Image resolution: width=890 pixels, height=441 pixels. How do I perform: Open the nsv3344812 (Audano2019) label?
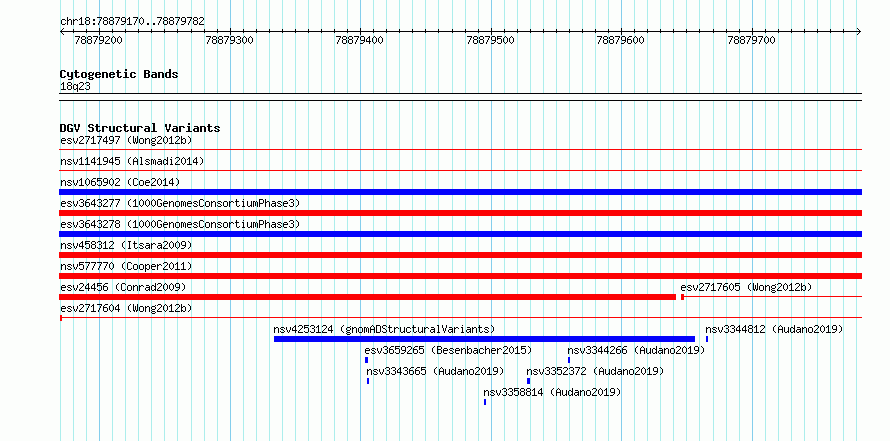tap(774, 329)
